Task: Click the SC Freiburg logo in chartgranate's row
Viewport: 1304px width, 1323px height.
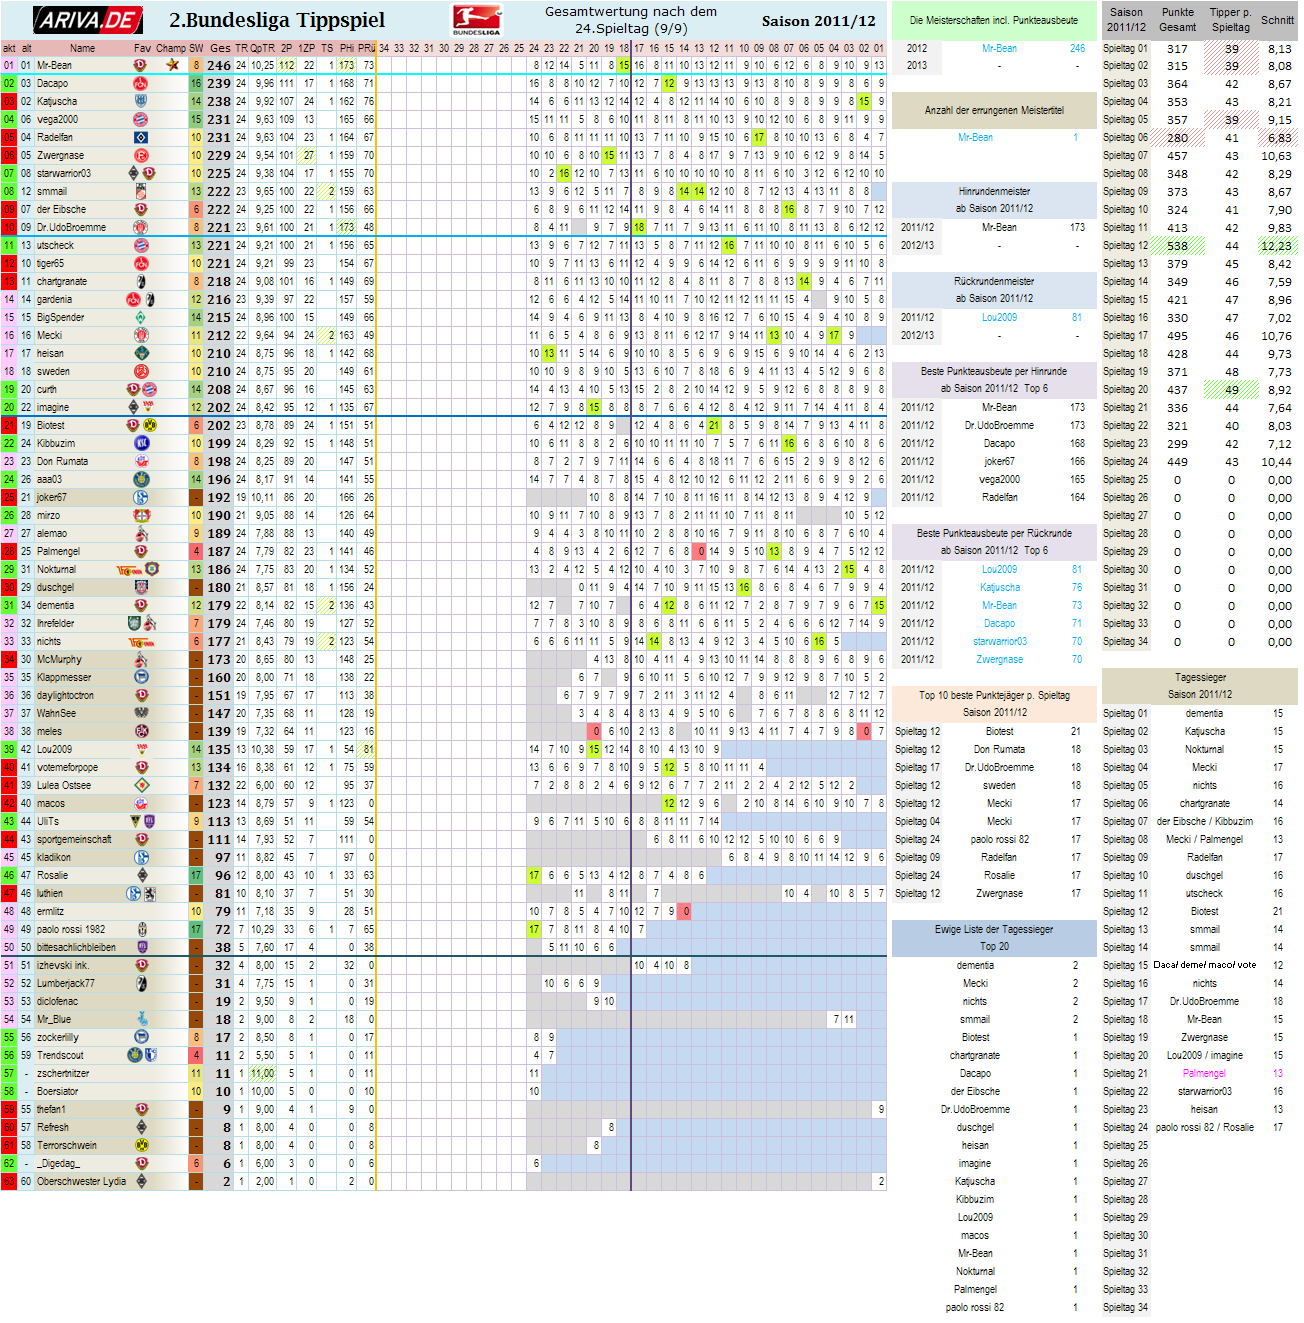Action: tap(140, 281)
